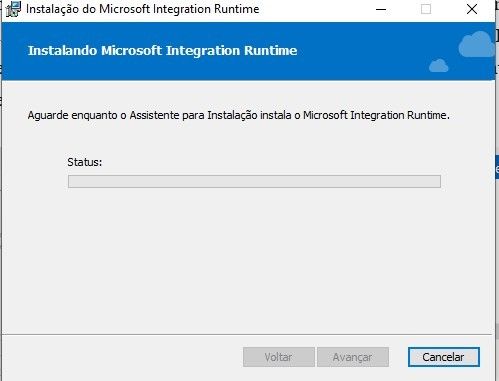Click the installer icon in the title bar

pos(13,9)
